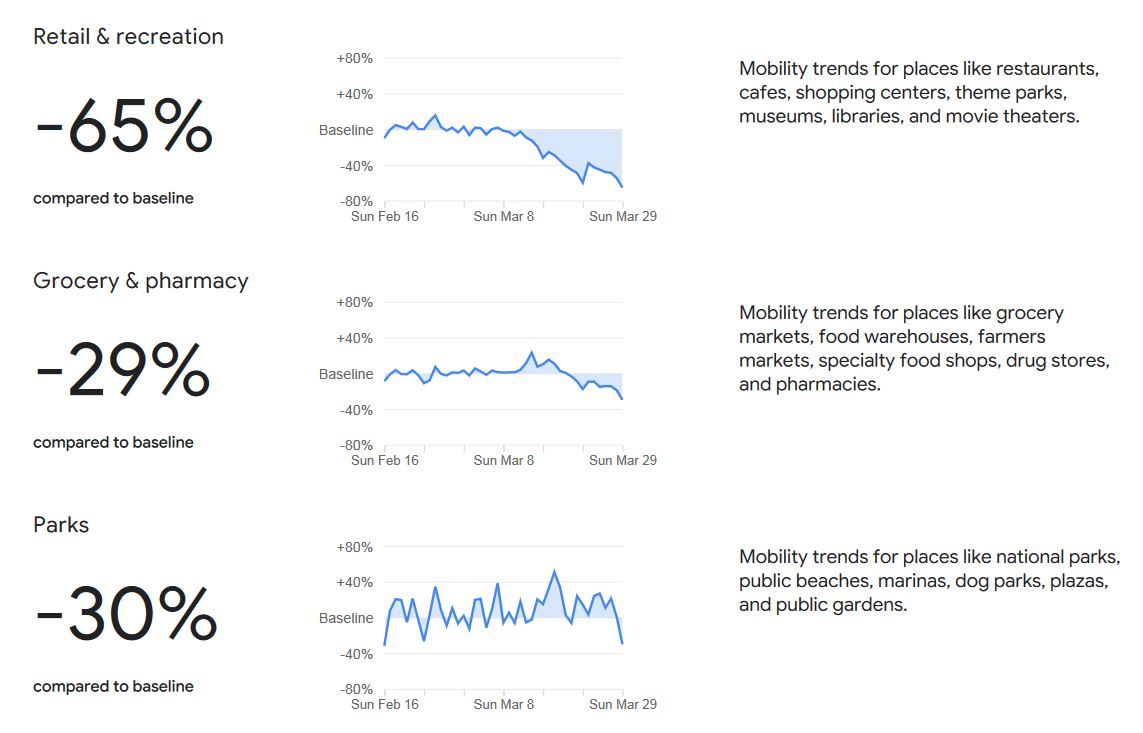Click the parks chart's -40% axis label
Image resolution: width=1143 pixels, height=733 pixels.
tap(356, 654)
